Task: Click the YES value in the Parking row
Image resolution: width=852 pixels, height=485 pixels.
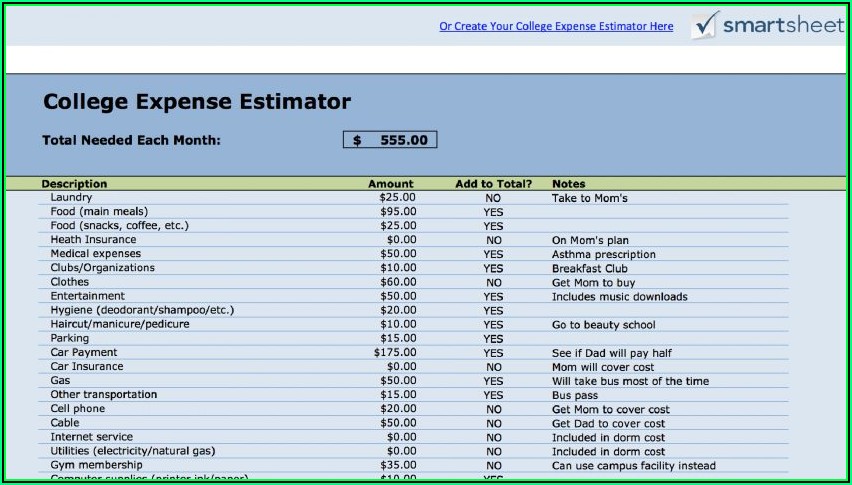Action: 493,339
